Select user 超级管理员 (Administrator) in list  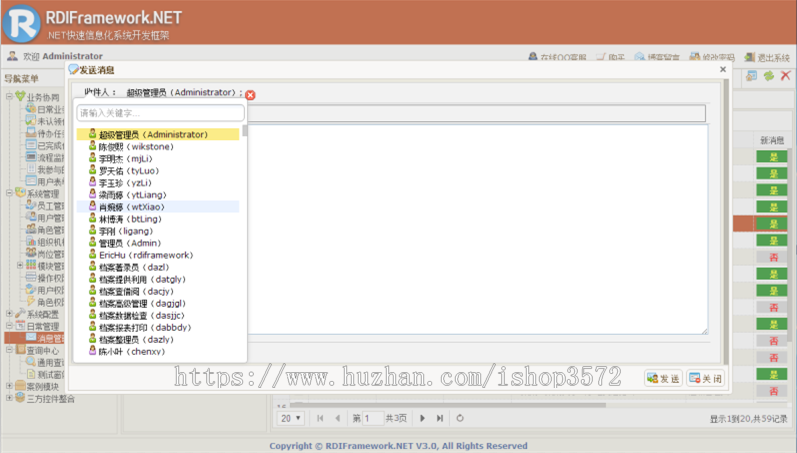pyautogui.click(x=158, y=134)
